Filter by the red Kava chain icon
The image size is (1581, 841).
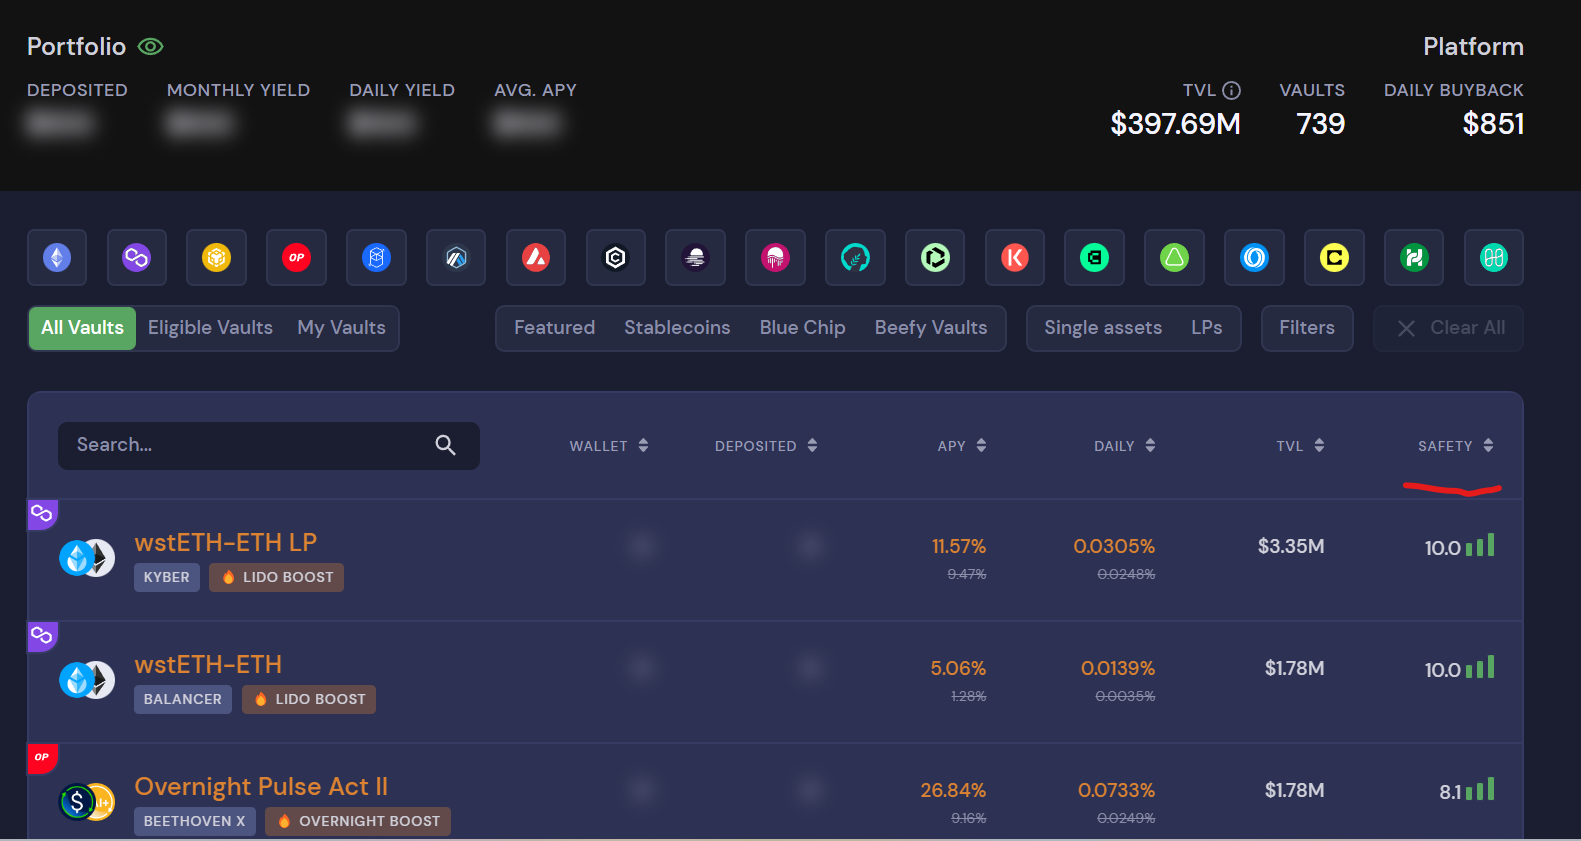click(x=1015, y=258)
